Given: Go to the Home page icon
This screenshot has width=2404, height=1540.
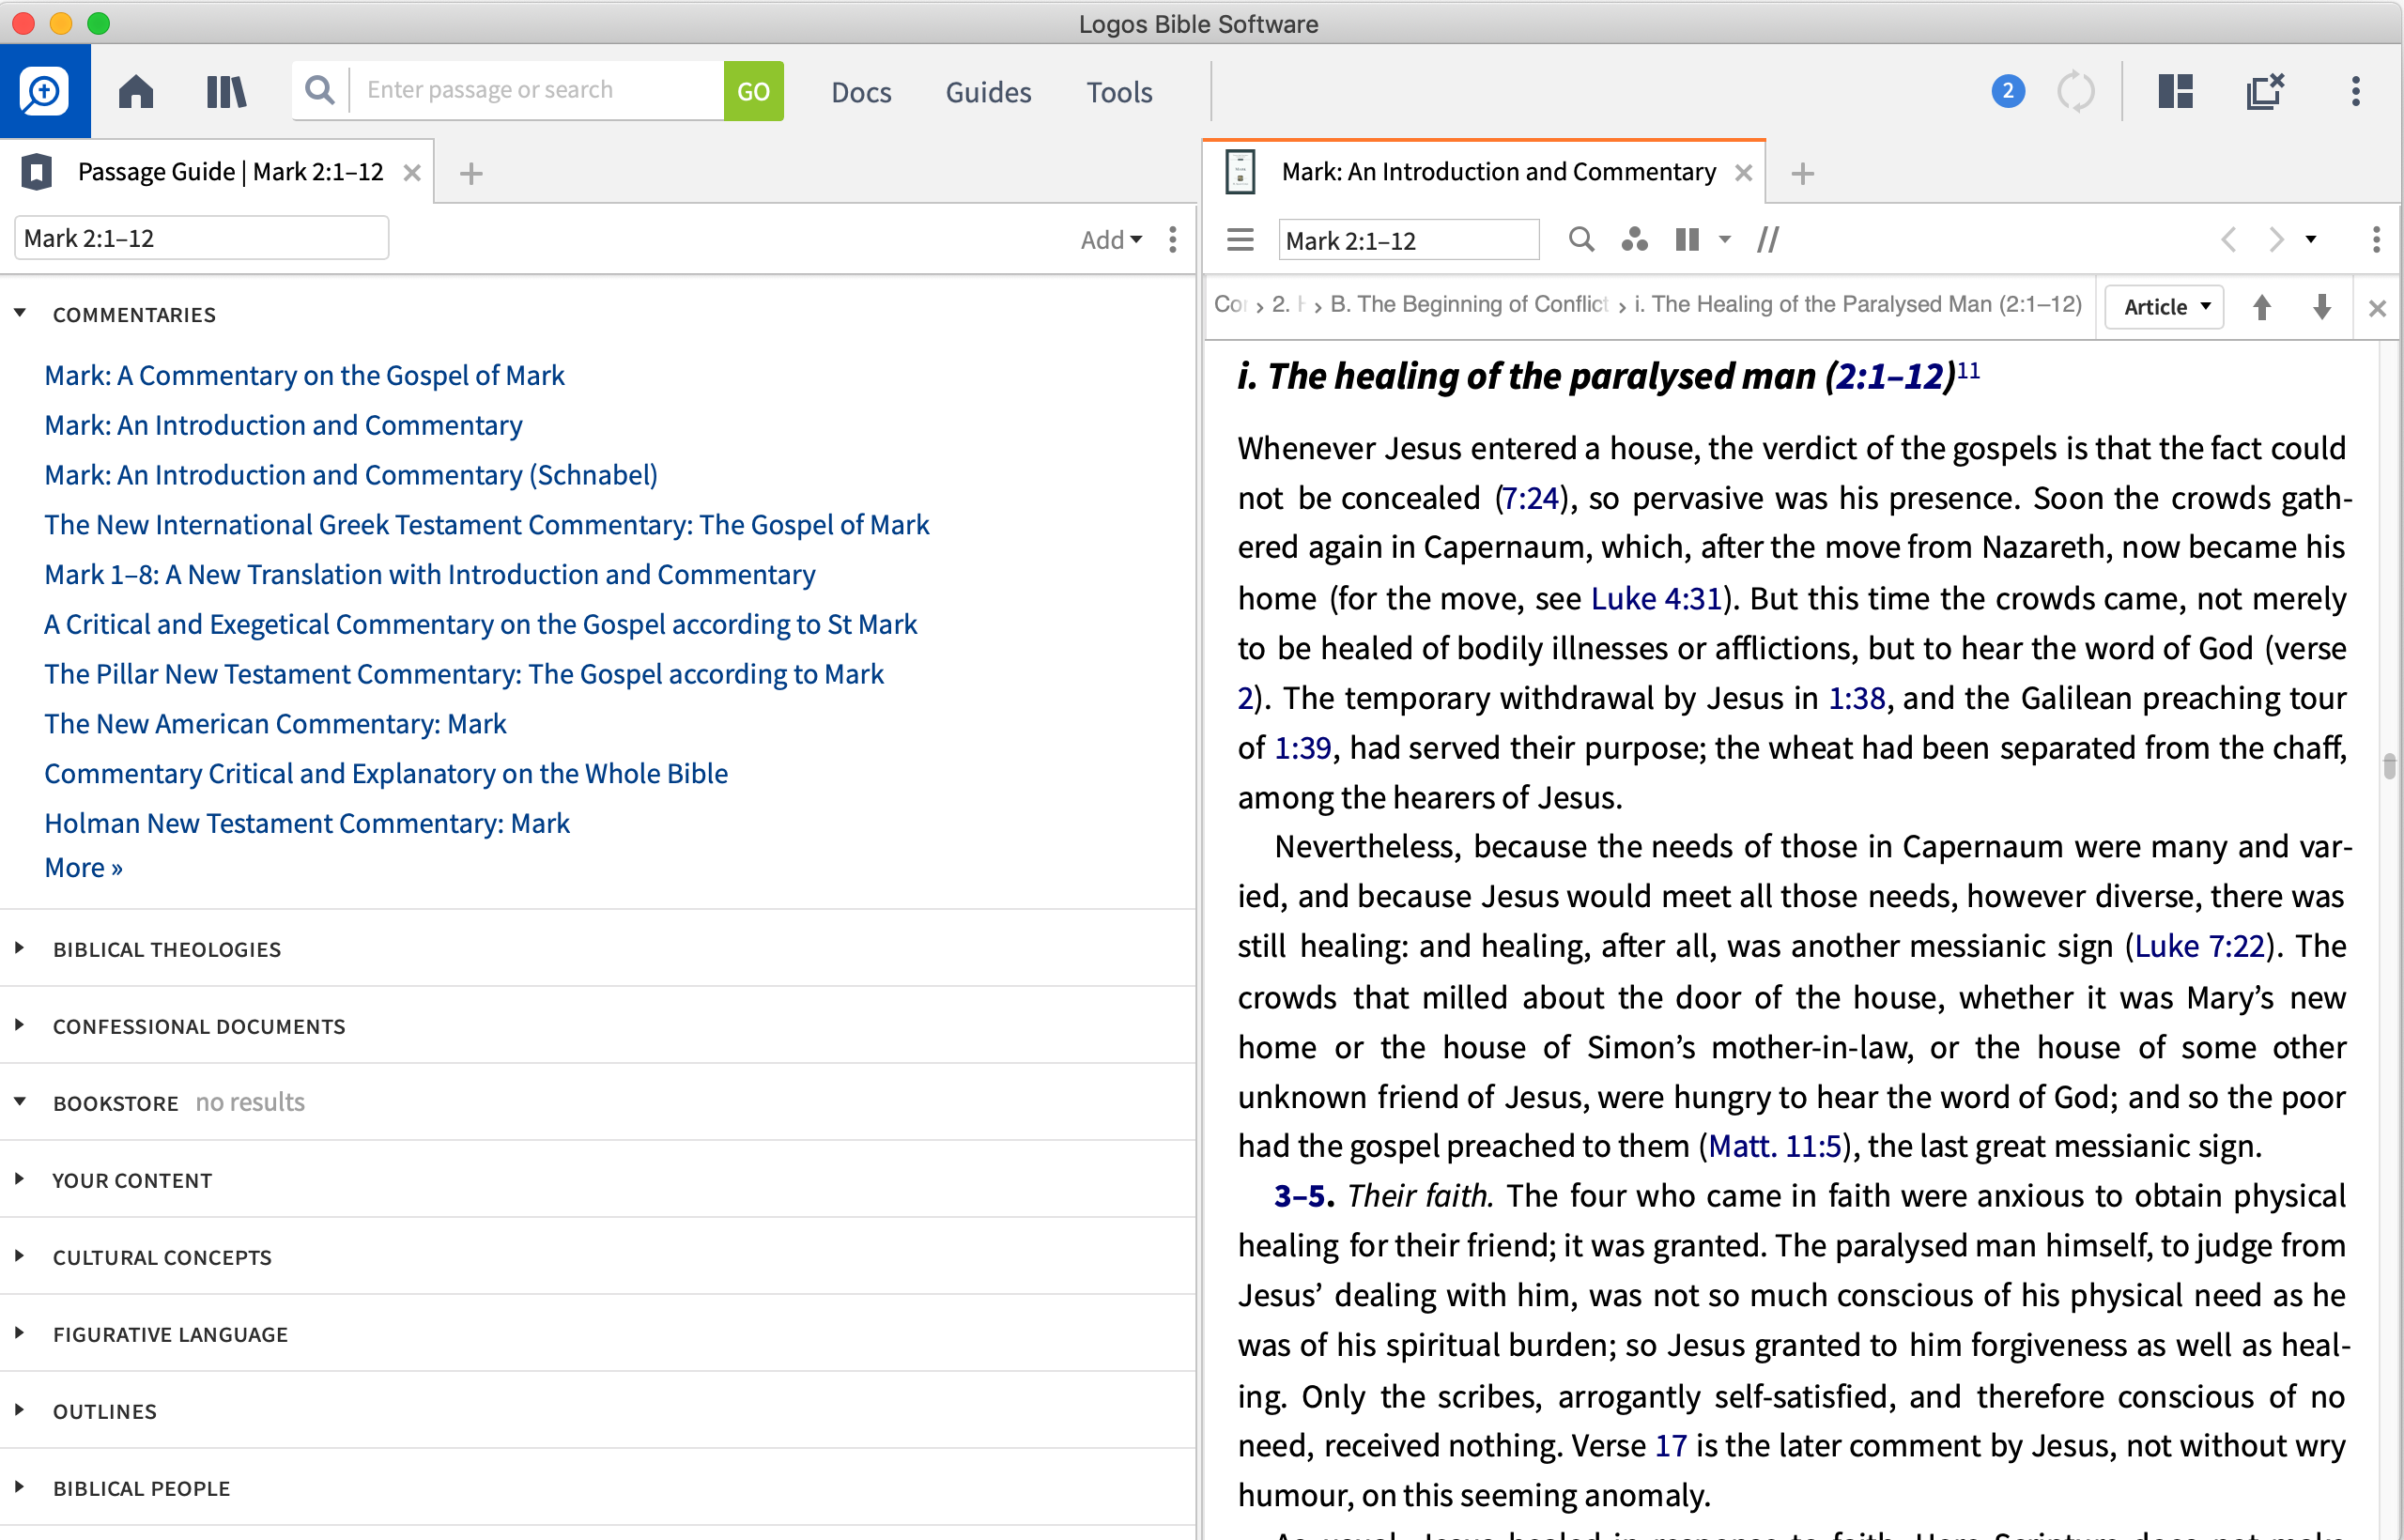Looking at the screenshot, I should [136, 91].
